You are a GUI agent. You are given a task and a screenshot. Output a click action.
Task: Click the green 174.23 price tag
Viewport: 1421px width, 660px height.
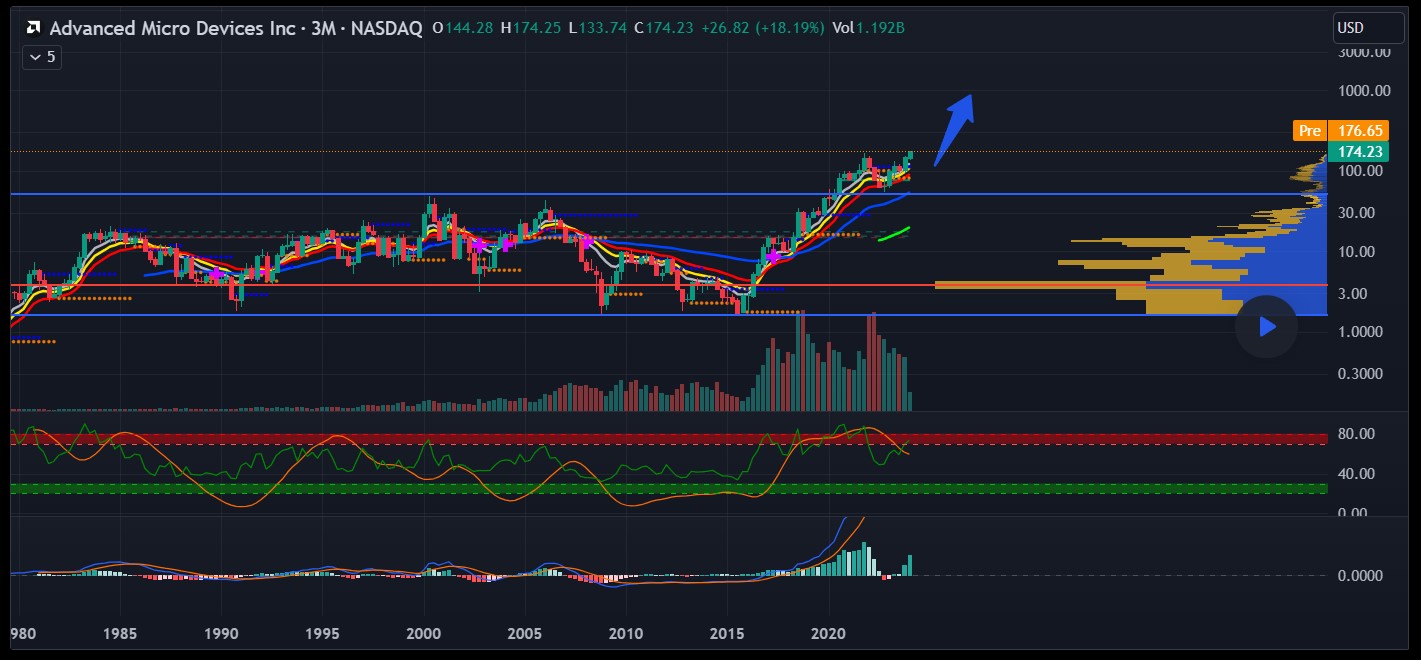1357,152
